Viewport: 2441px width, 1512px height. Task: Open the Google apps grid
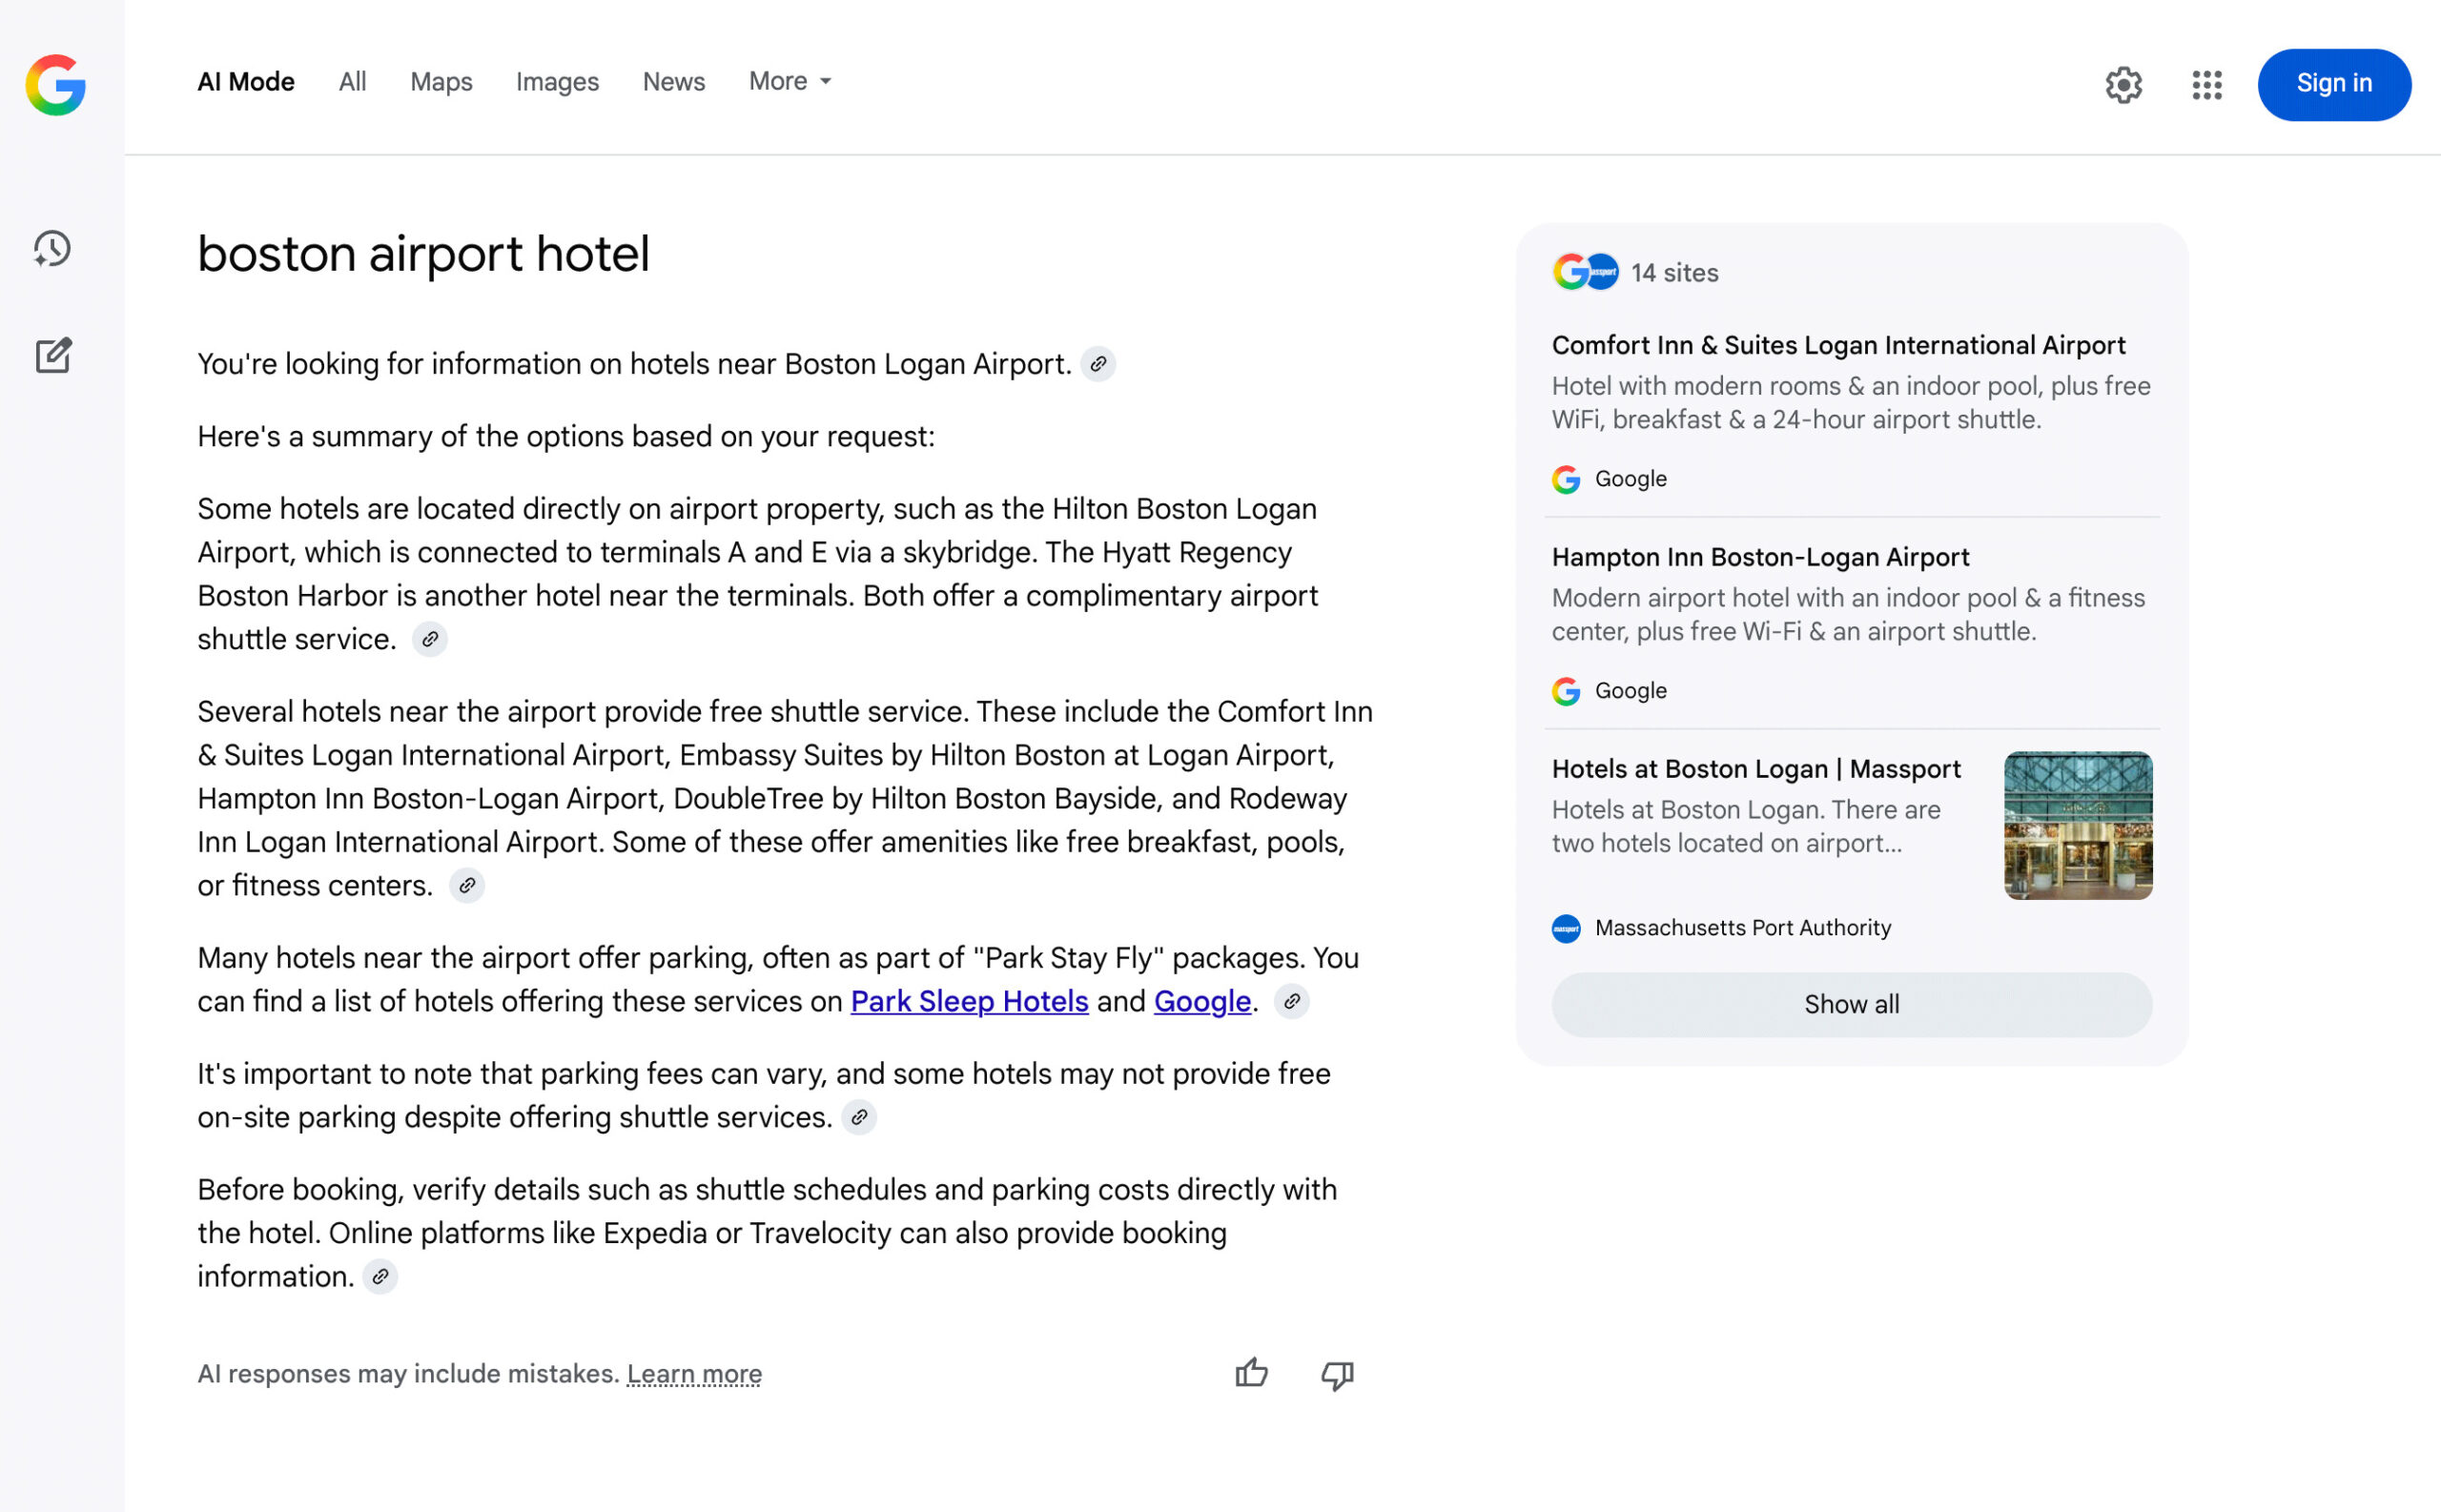2207,85
